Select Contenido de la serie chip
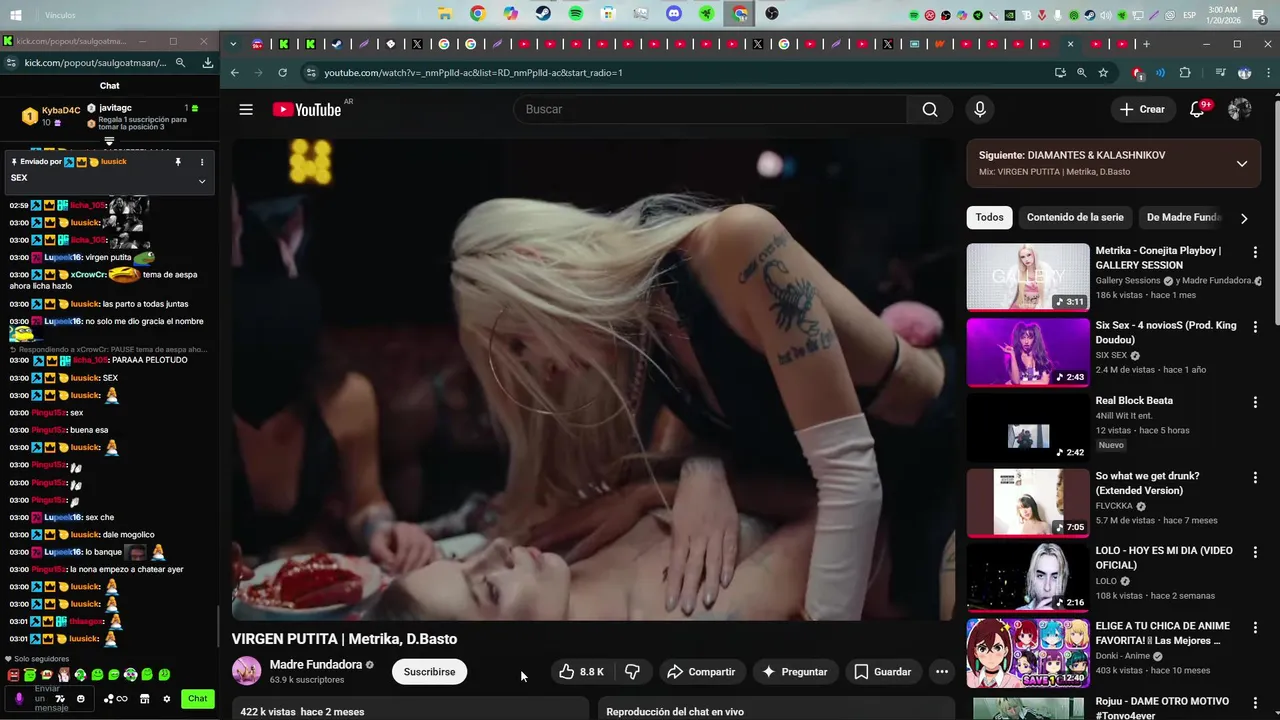Viewport: 1280px width, 720px height. [1075, 217]
